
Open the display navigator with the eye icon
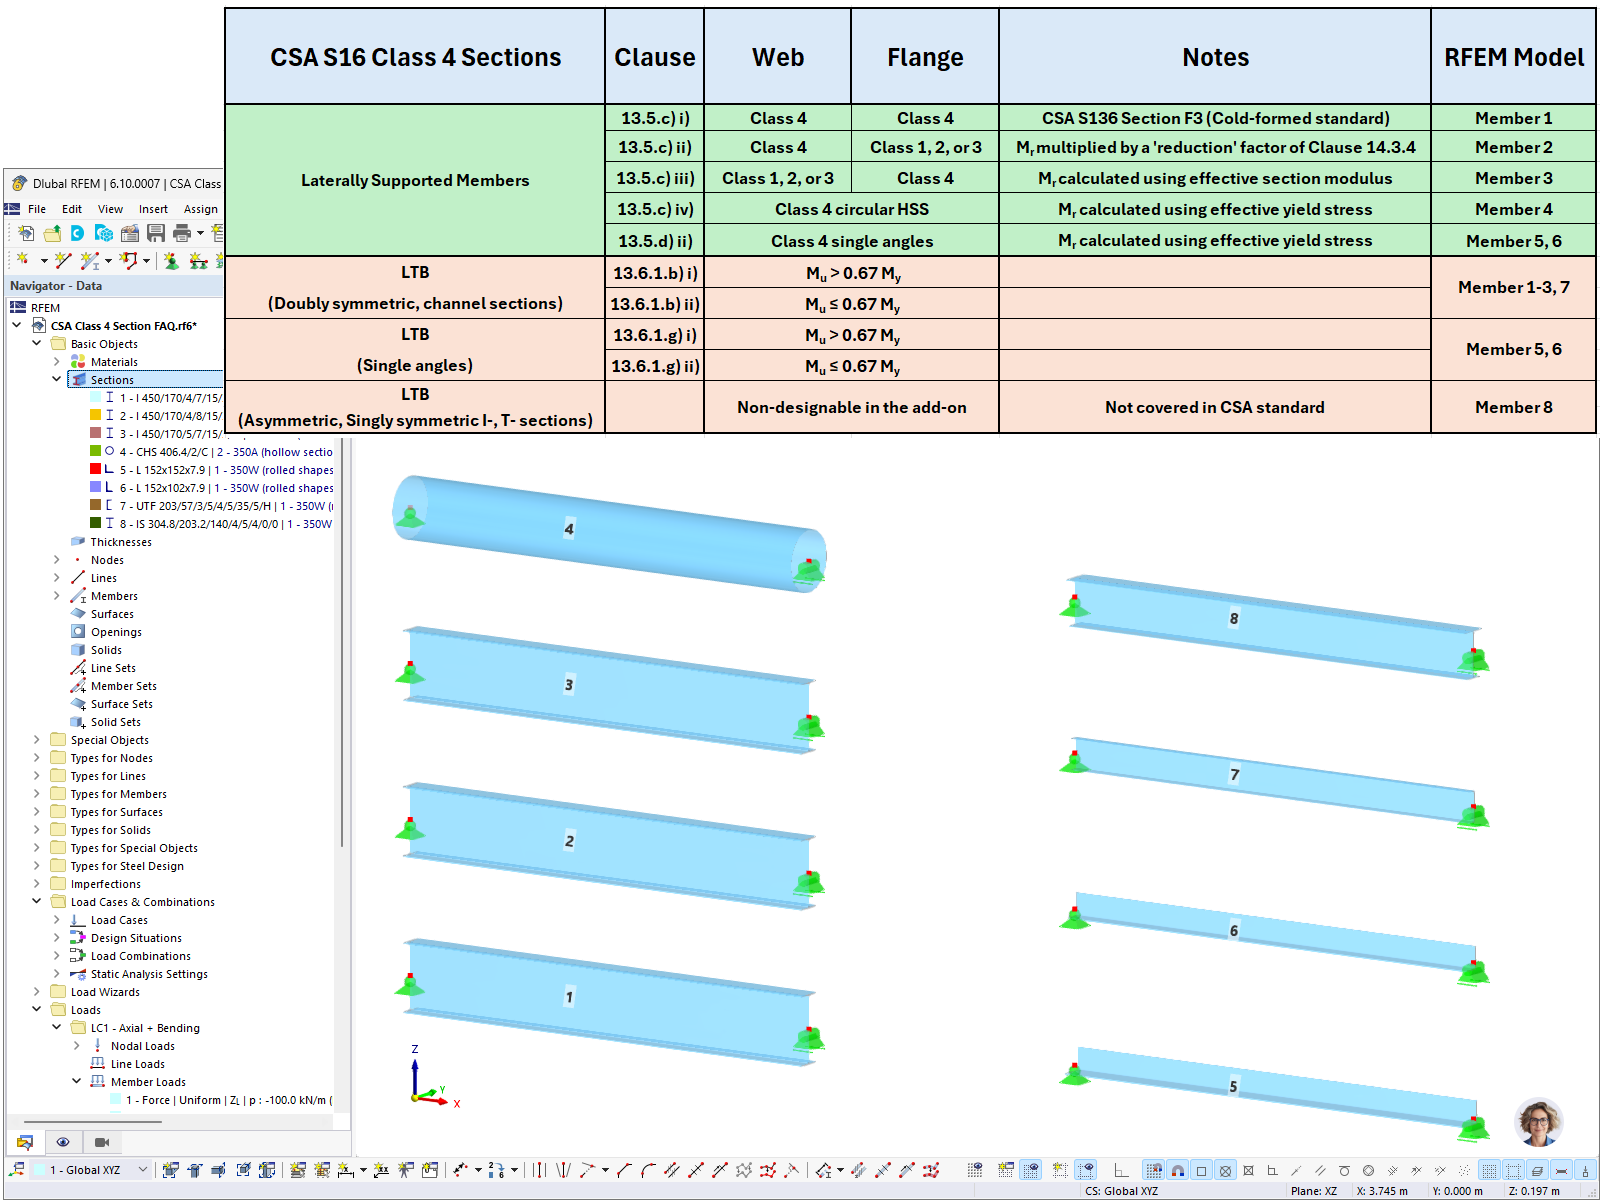63,1141
